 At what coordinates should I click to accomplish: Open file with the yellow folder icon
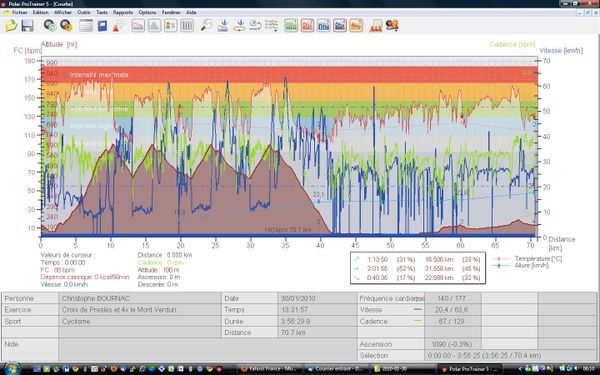11,26
